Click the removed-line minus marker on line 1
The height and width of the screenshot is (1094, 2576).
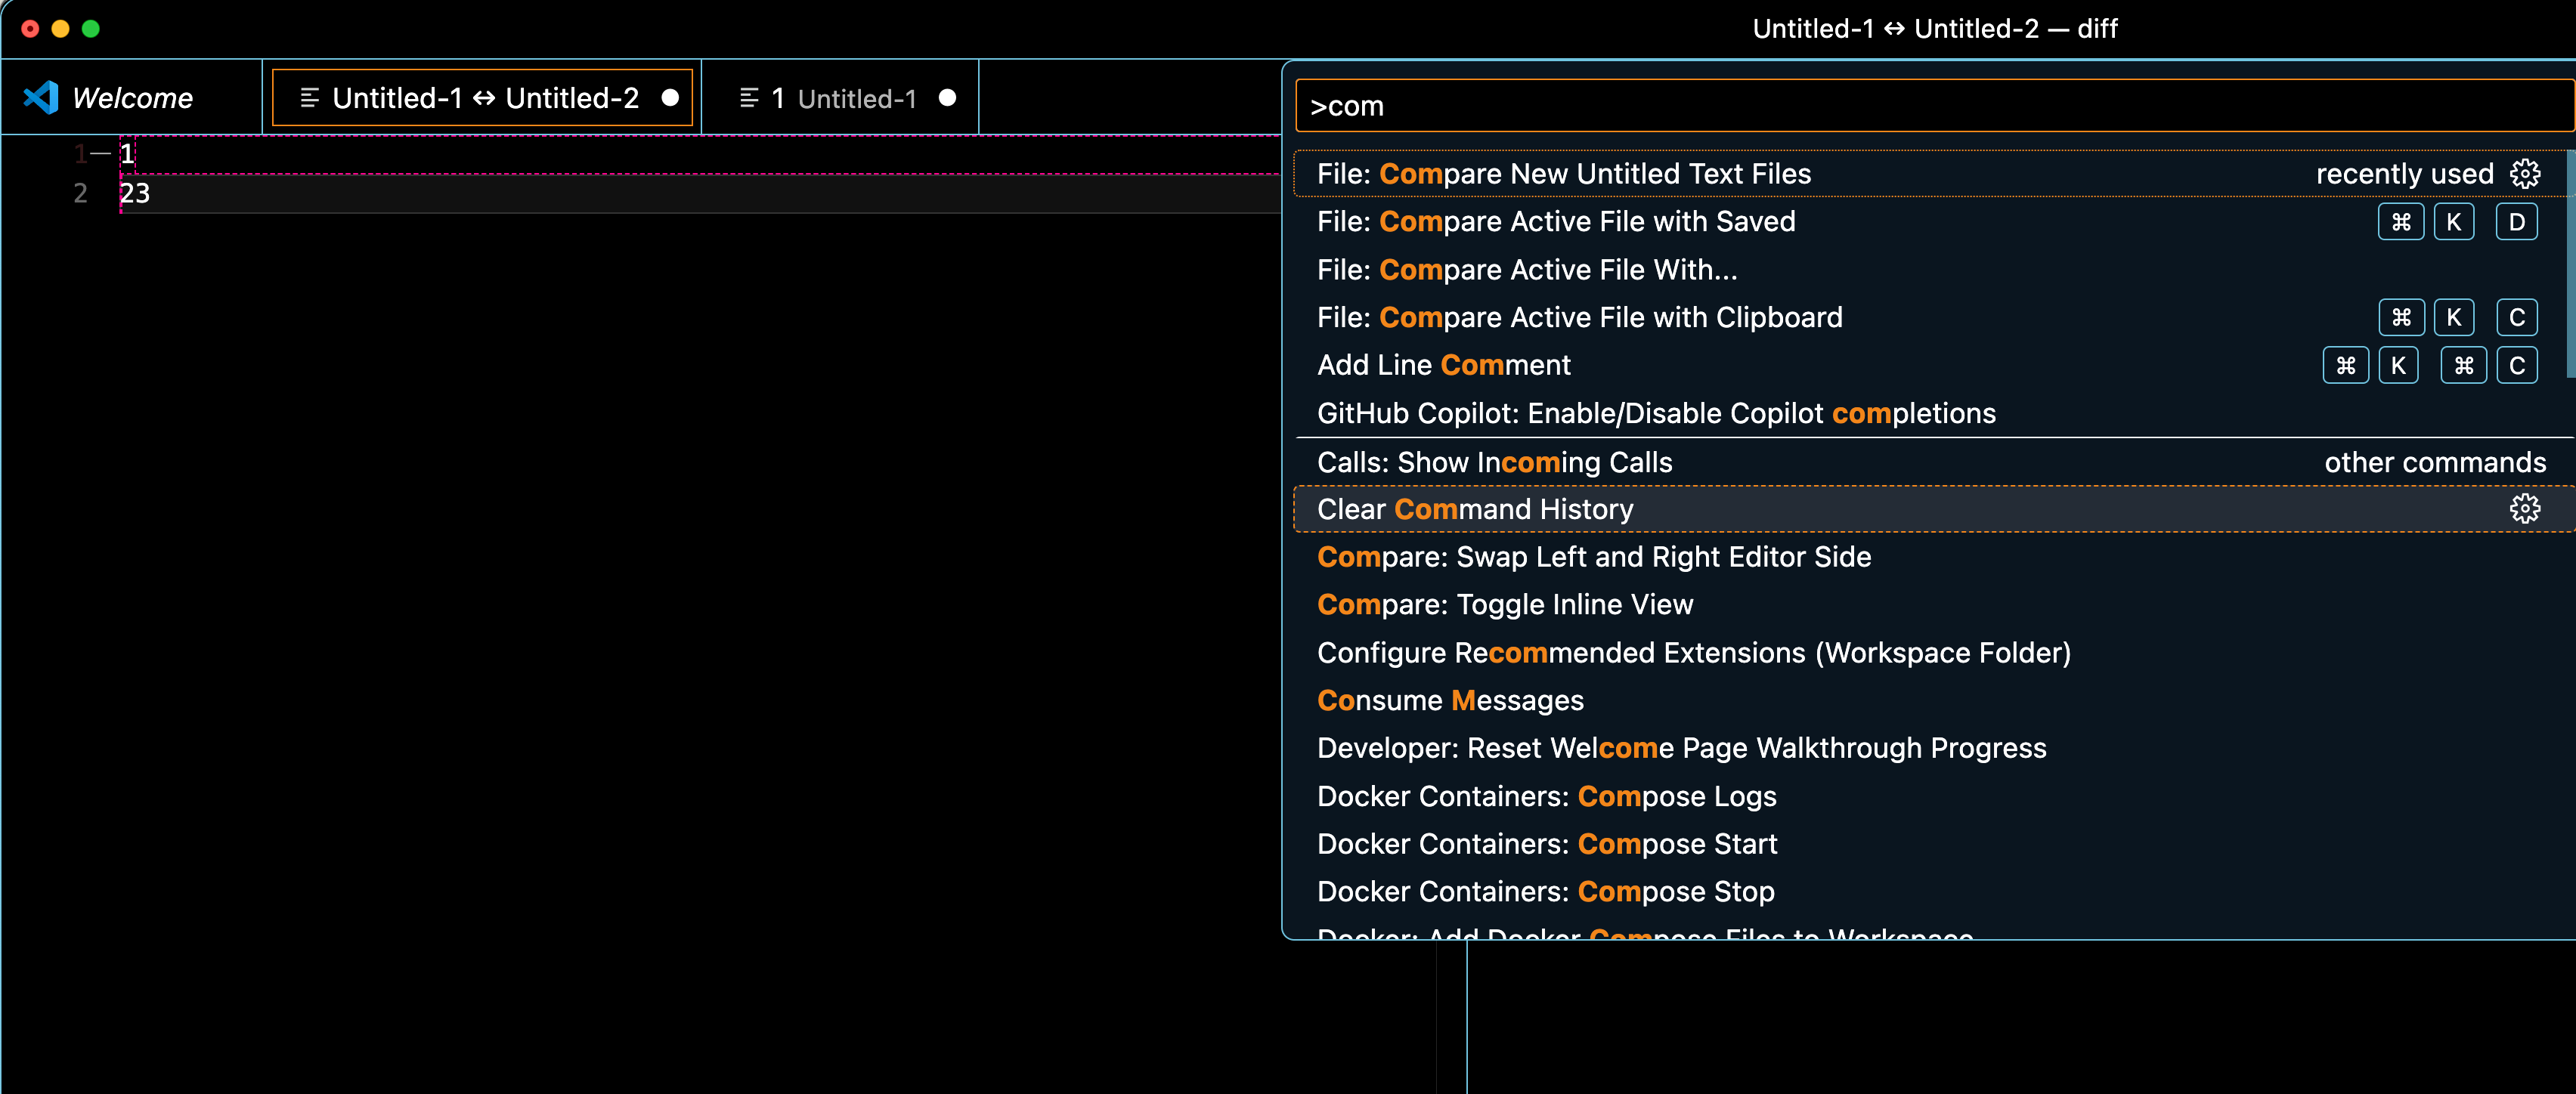pyautogui.click(x=100, y=154)
